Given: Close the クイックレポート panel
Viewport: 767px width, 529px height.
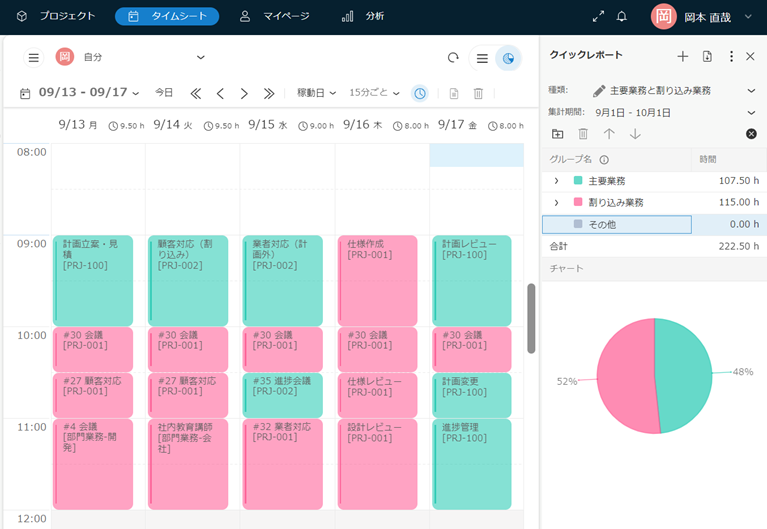Looking at the screenshot, I should tap(750, 56).
